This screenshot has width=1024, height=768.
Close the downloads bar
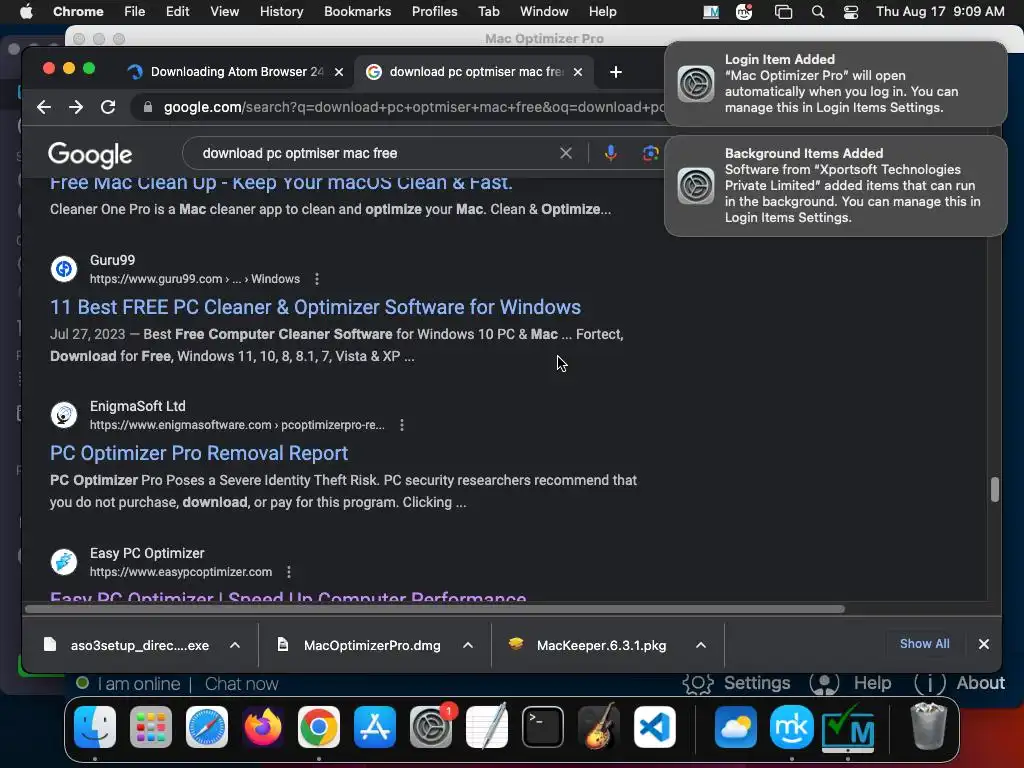pos(984,644)
